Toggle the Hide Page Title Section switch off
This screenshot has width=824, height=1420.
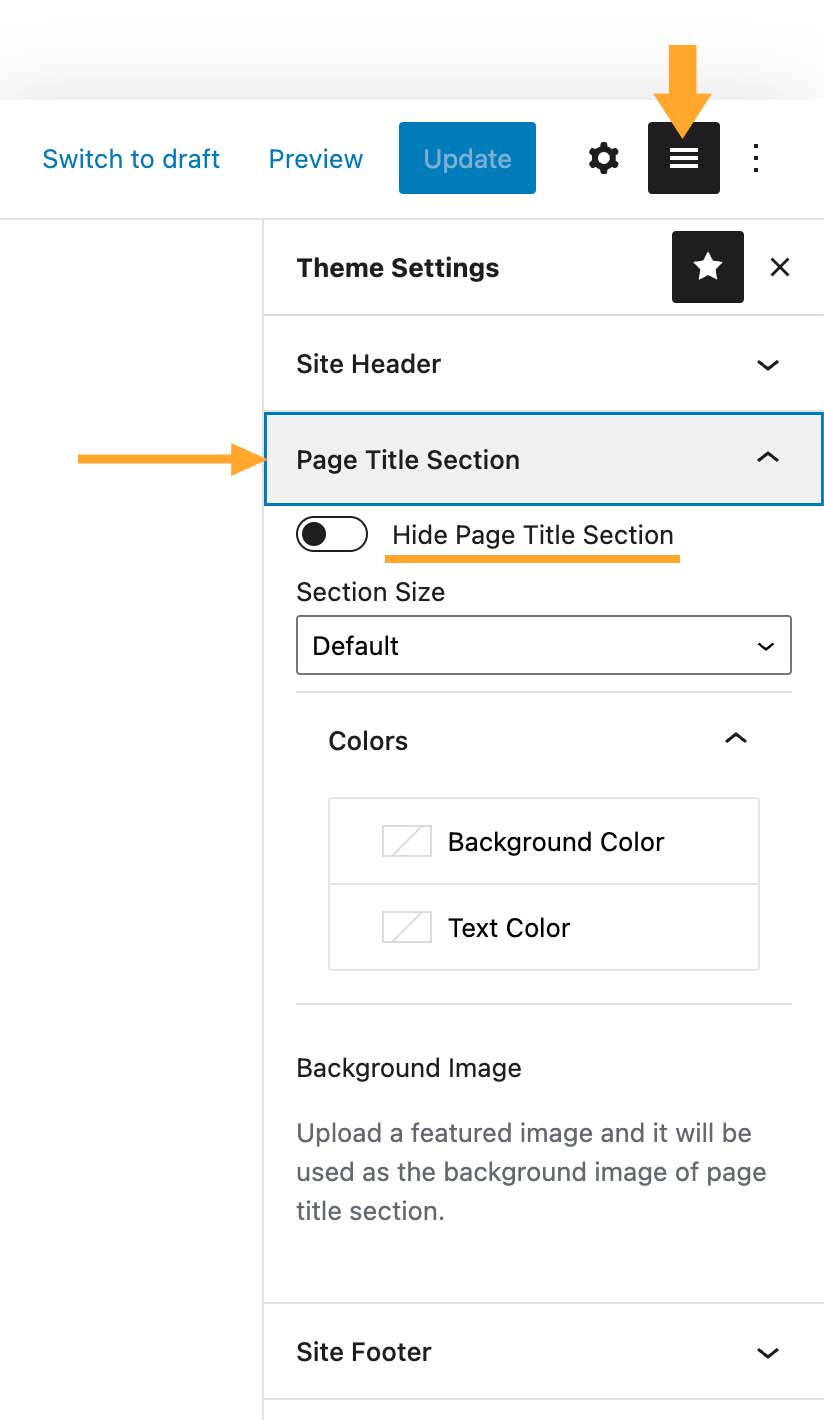click(x=332, y=534)
